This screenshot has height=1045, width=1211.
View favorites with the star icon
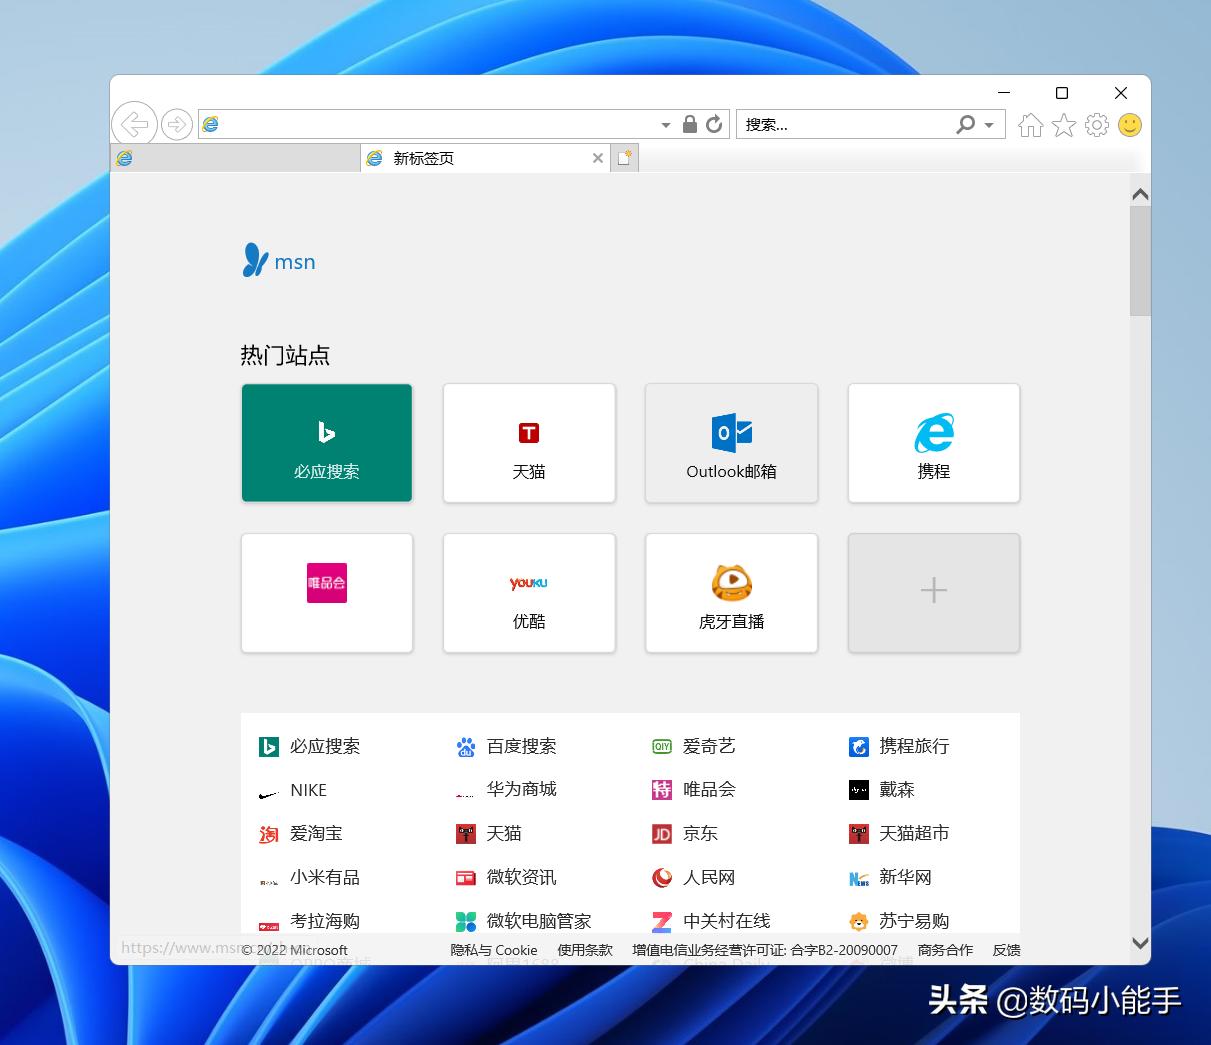(x=1063, y=125)
